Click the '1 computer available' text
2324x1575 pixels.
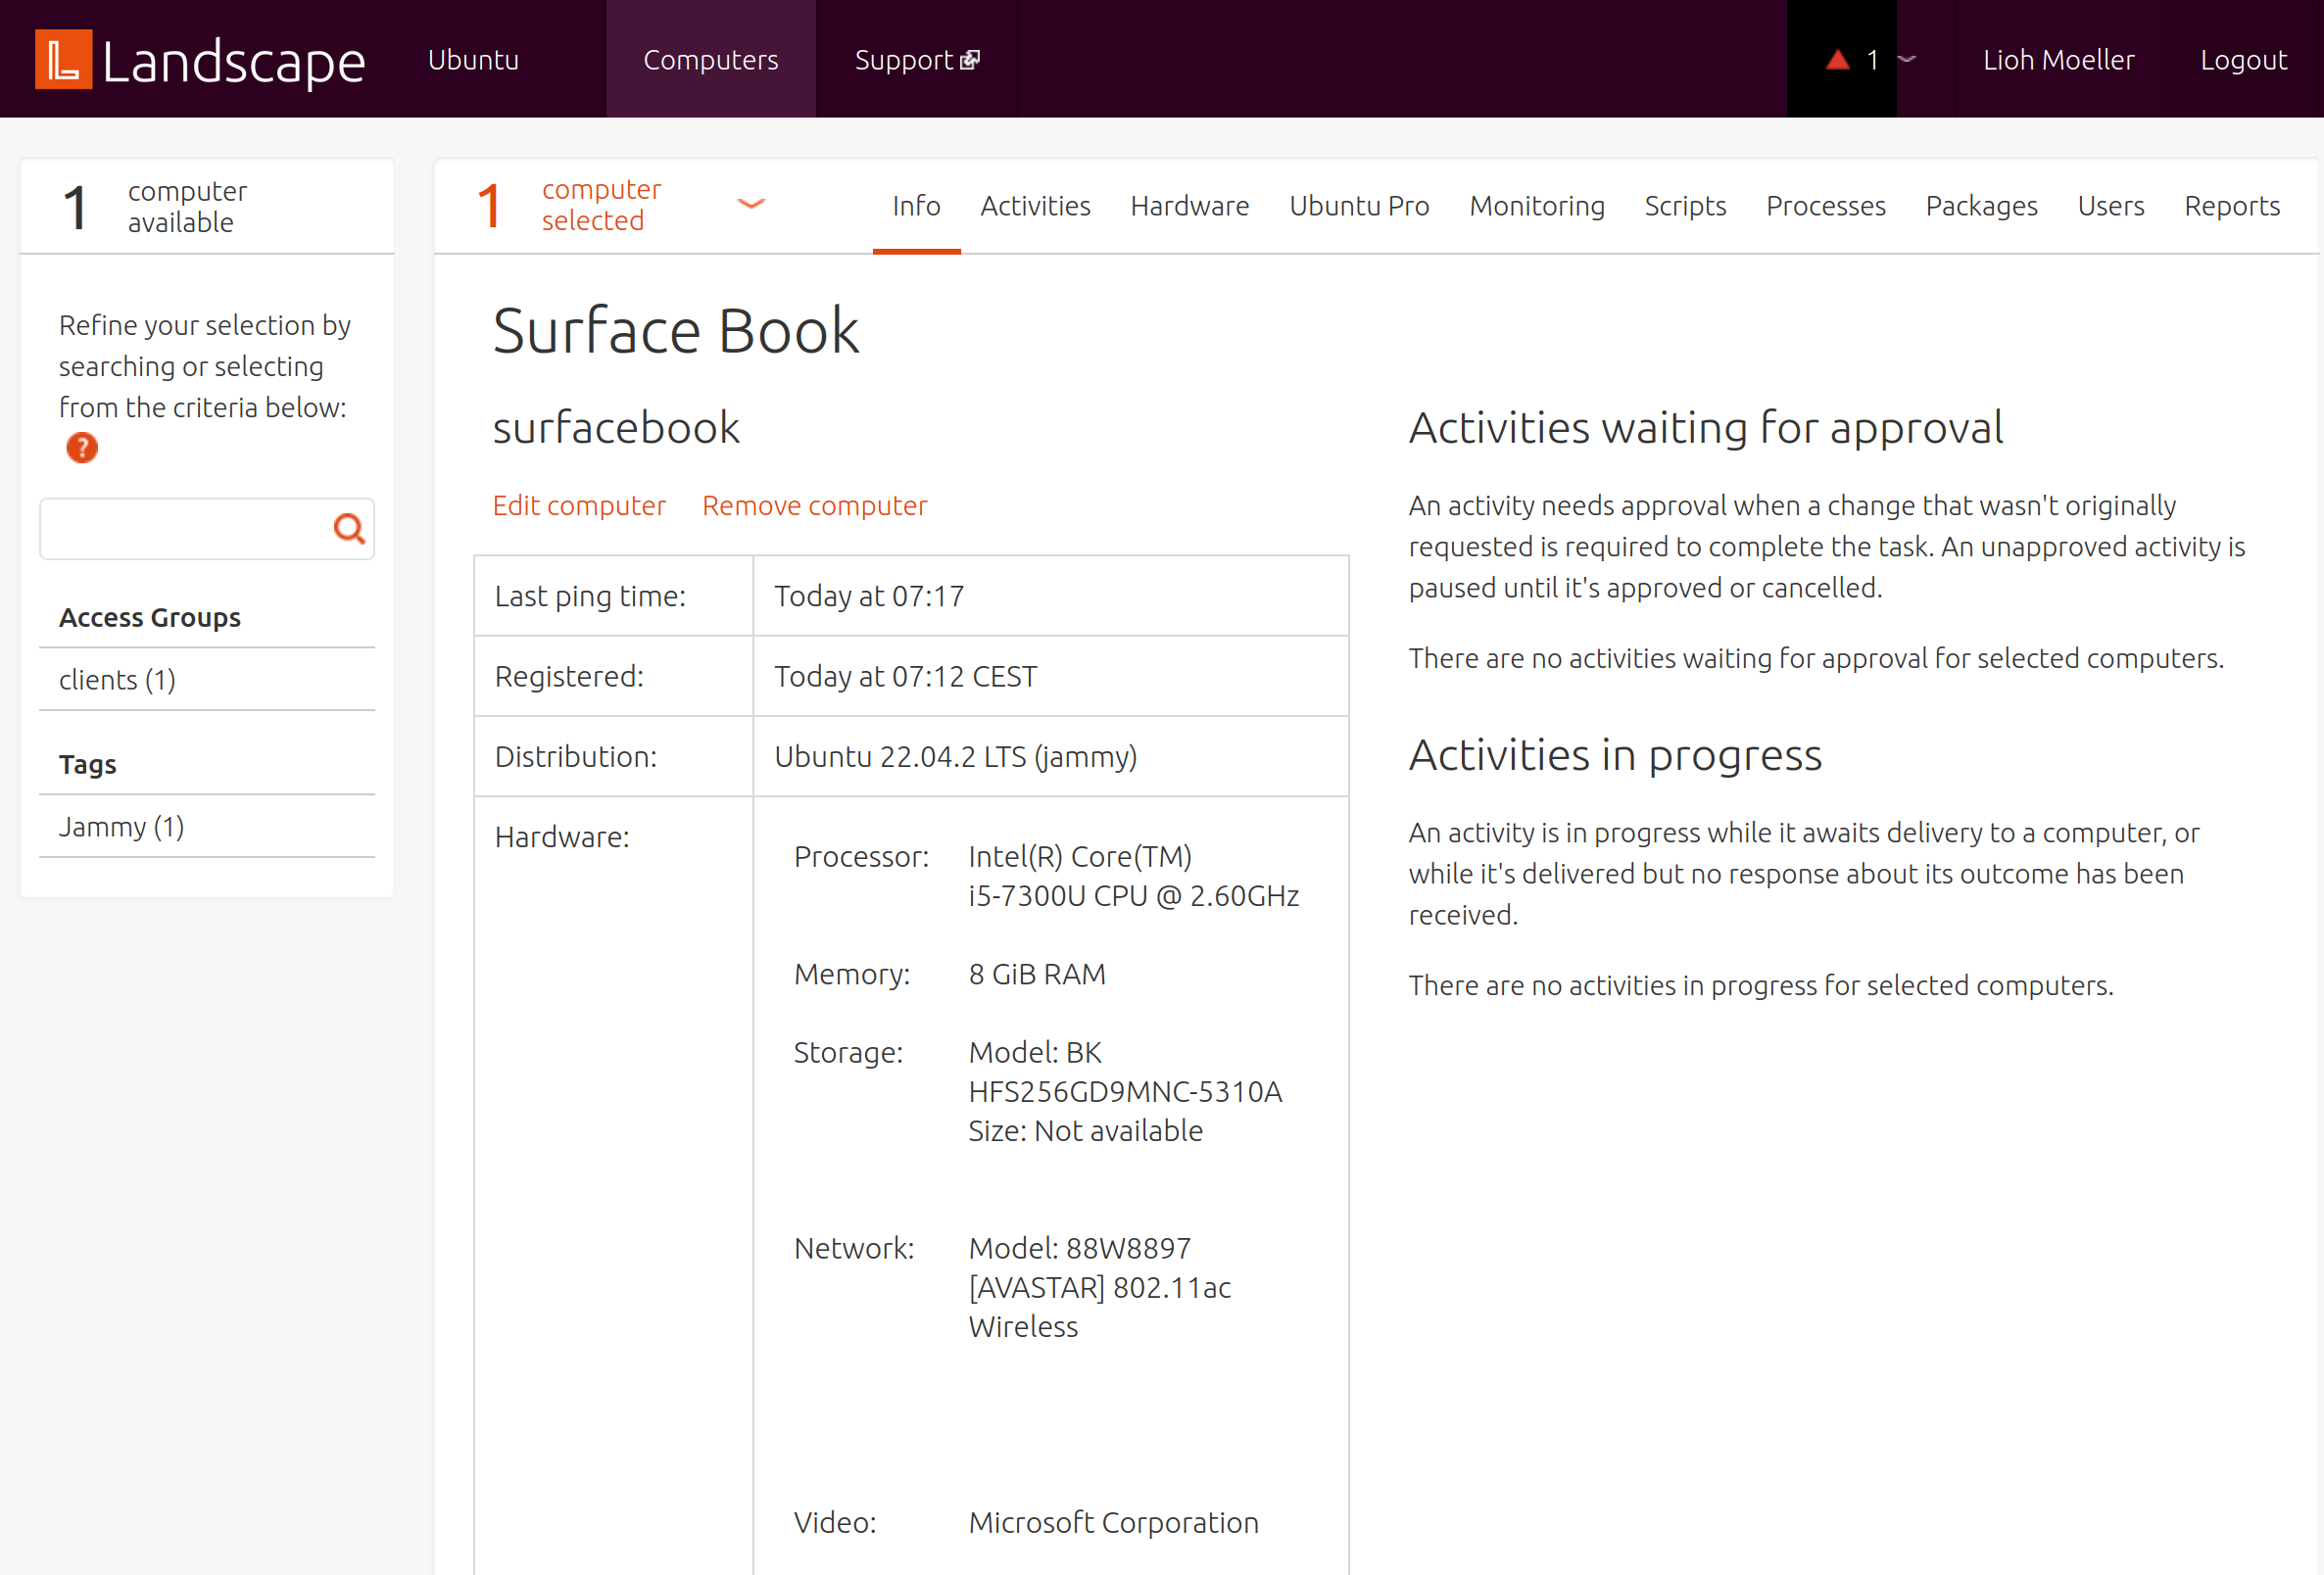154,206
